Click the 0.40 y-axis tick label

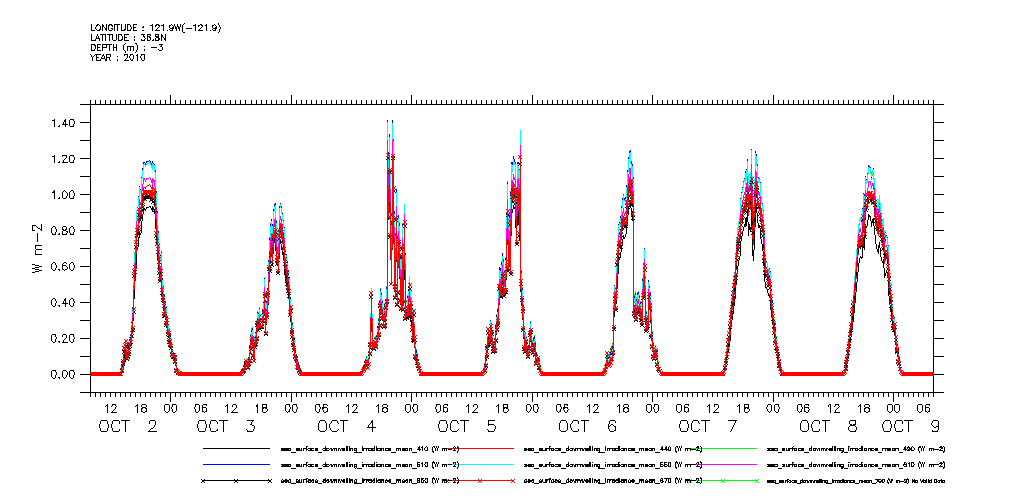(x=63, y=303)
